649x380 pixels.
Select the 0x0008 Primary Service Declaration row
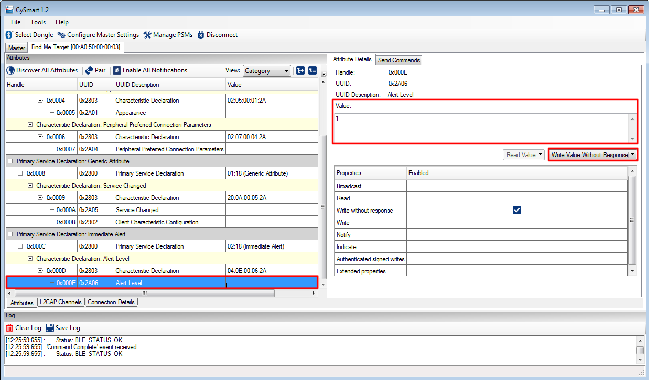pos(162,173)
